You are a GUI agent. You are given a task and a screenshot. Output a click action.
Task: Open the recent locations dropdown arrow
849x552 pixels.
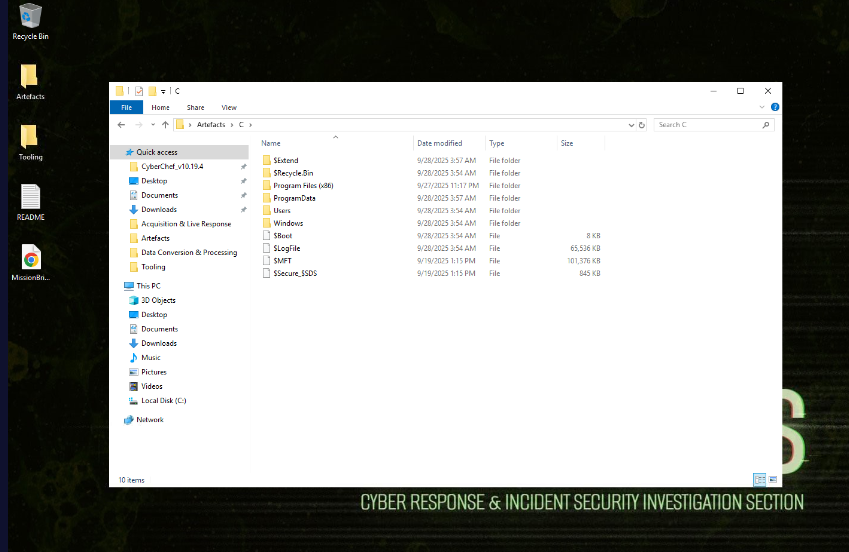(x=152, y=125)
